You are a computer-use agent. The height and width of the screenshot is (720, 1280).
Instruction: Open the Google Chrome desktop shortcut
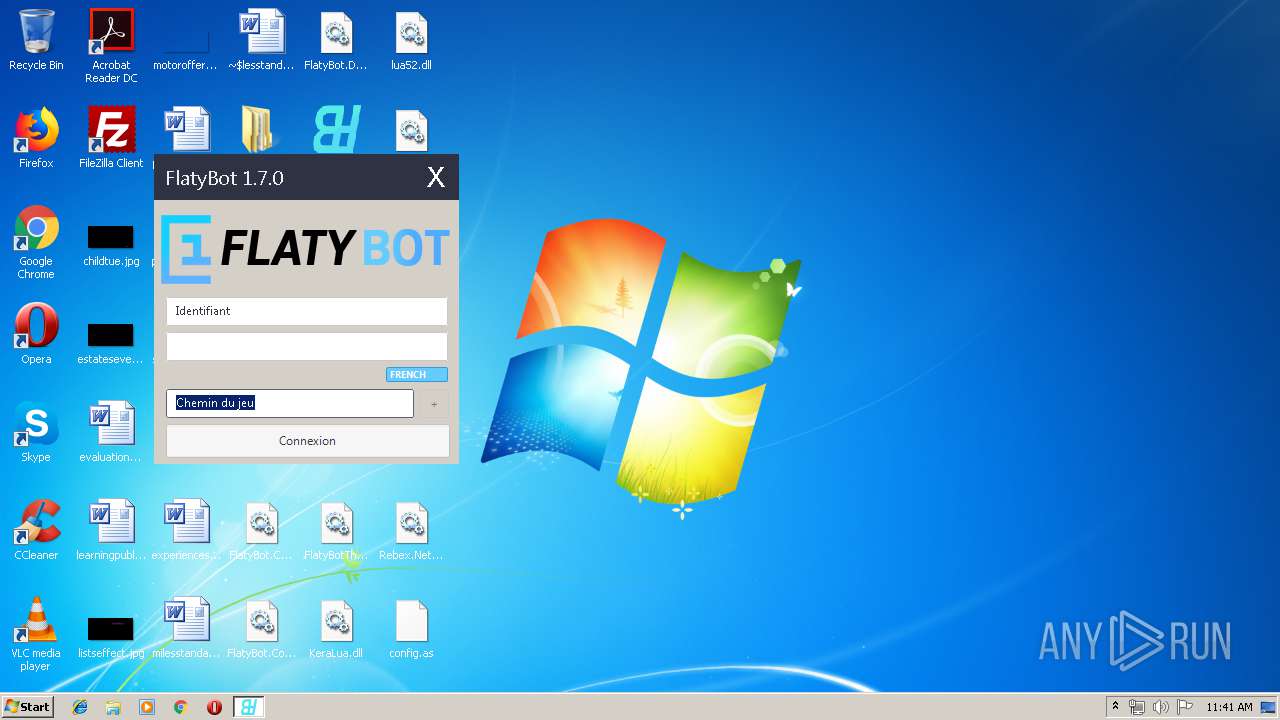point(36,242)
